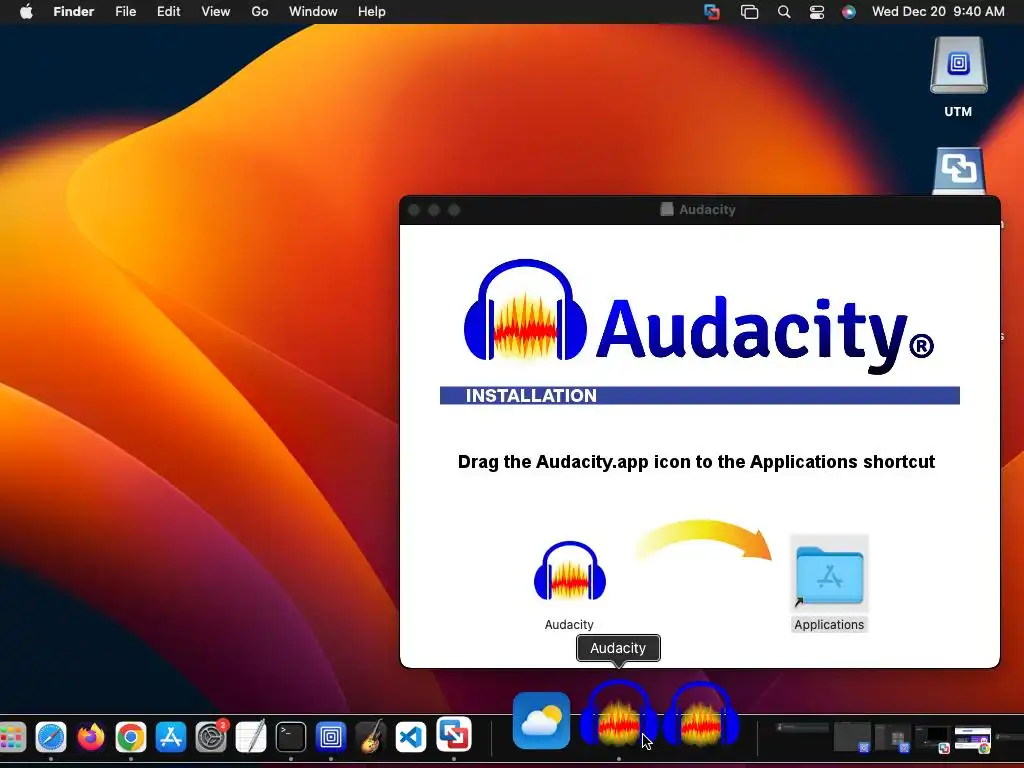Activate Siri from the menu bar
The image size is (1024, 768).
[x=848, y=12]
